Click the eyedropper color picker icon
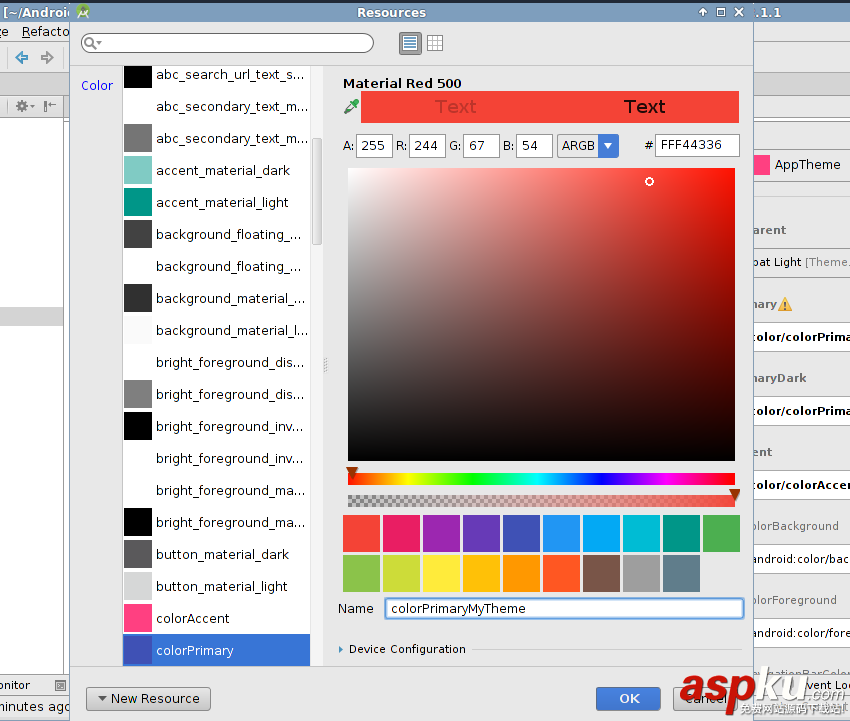Image resolution: width=850 pixels, height=721 pixels. 351,106
